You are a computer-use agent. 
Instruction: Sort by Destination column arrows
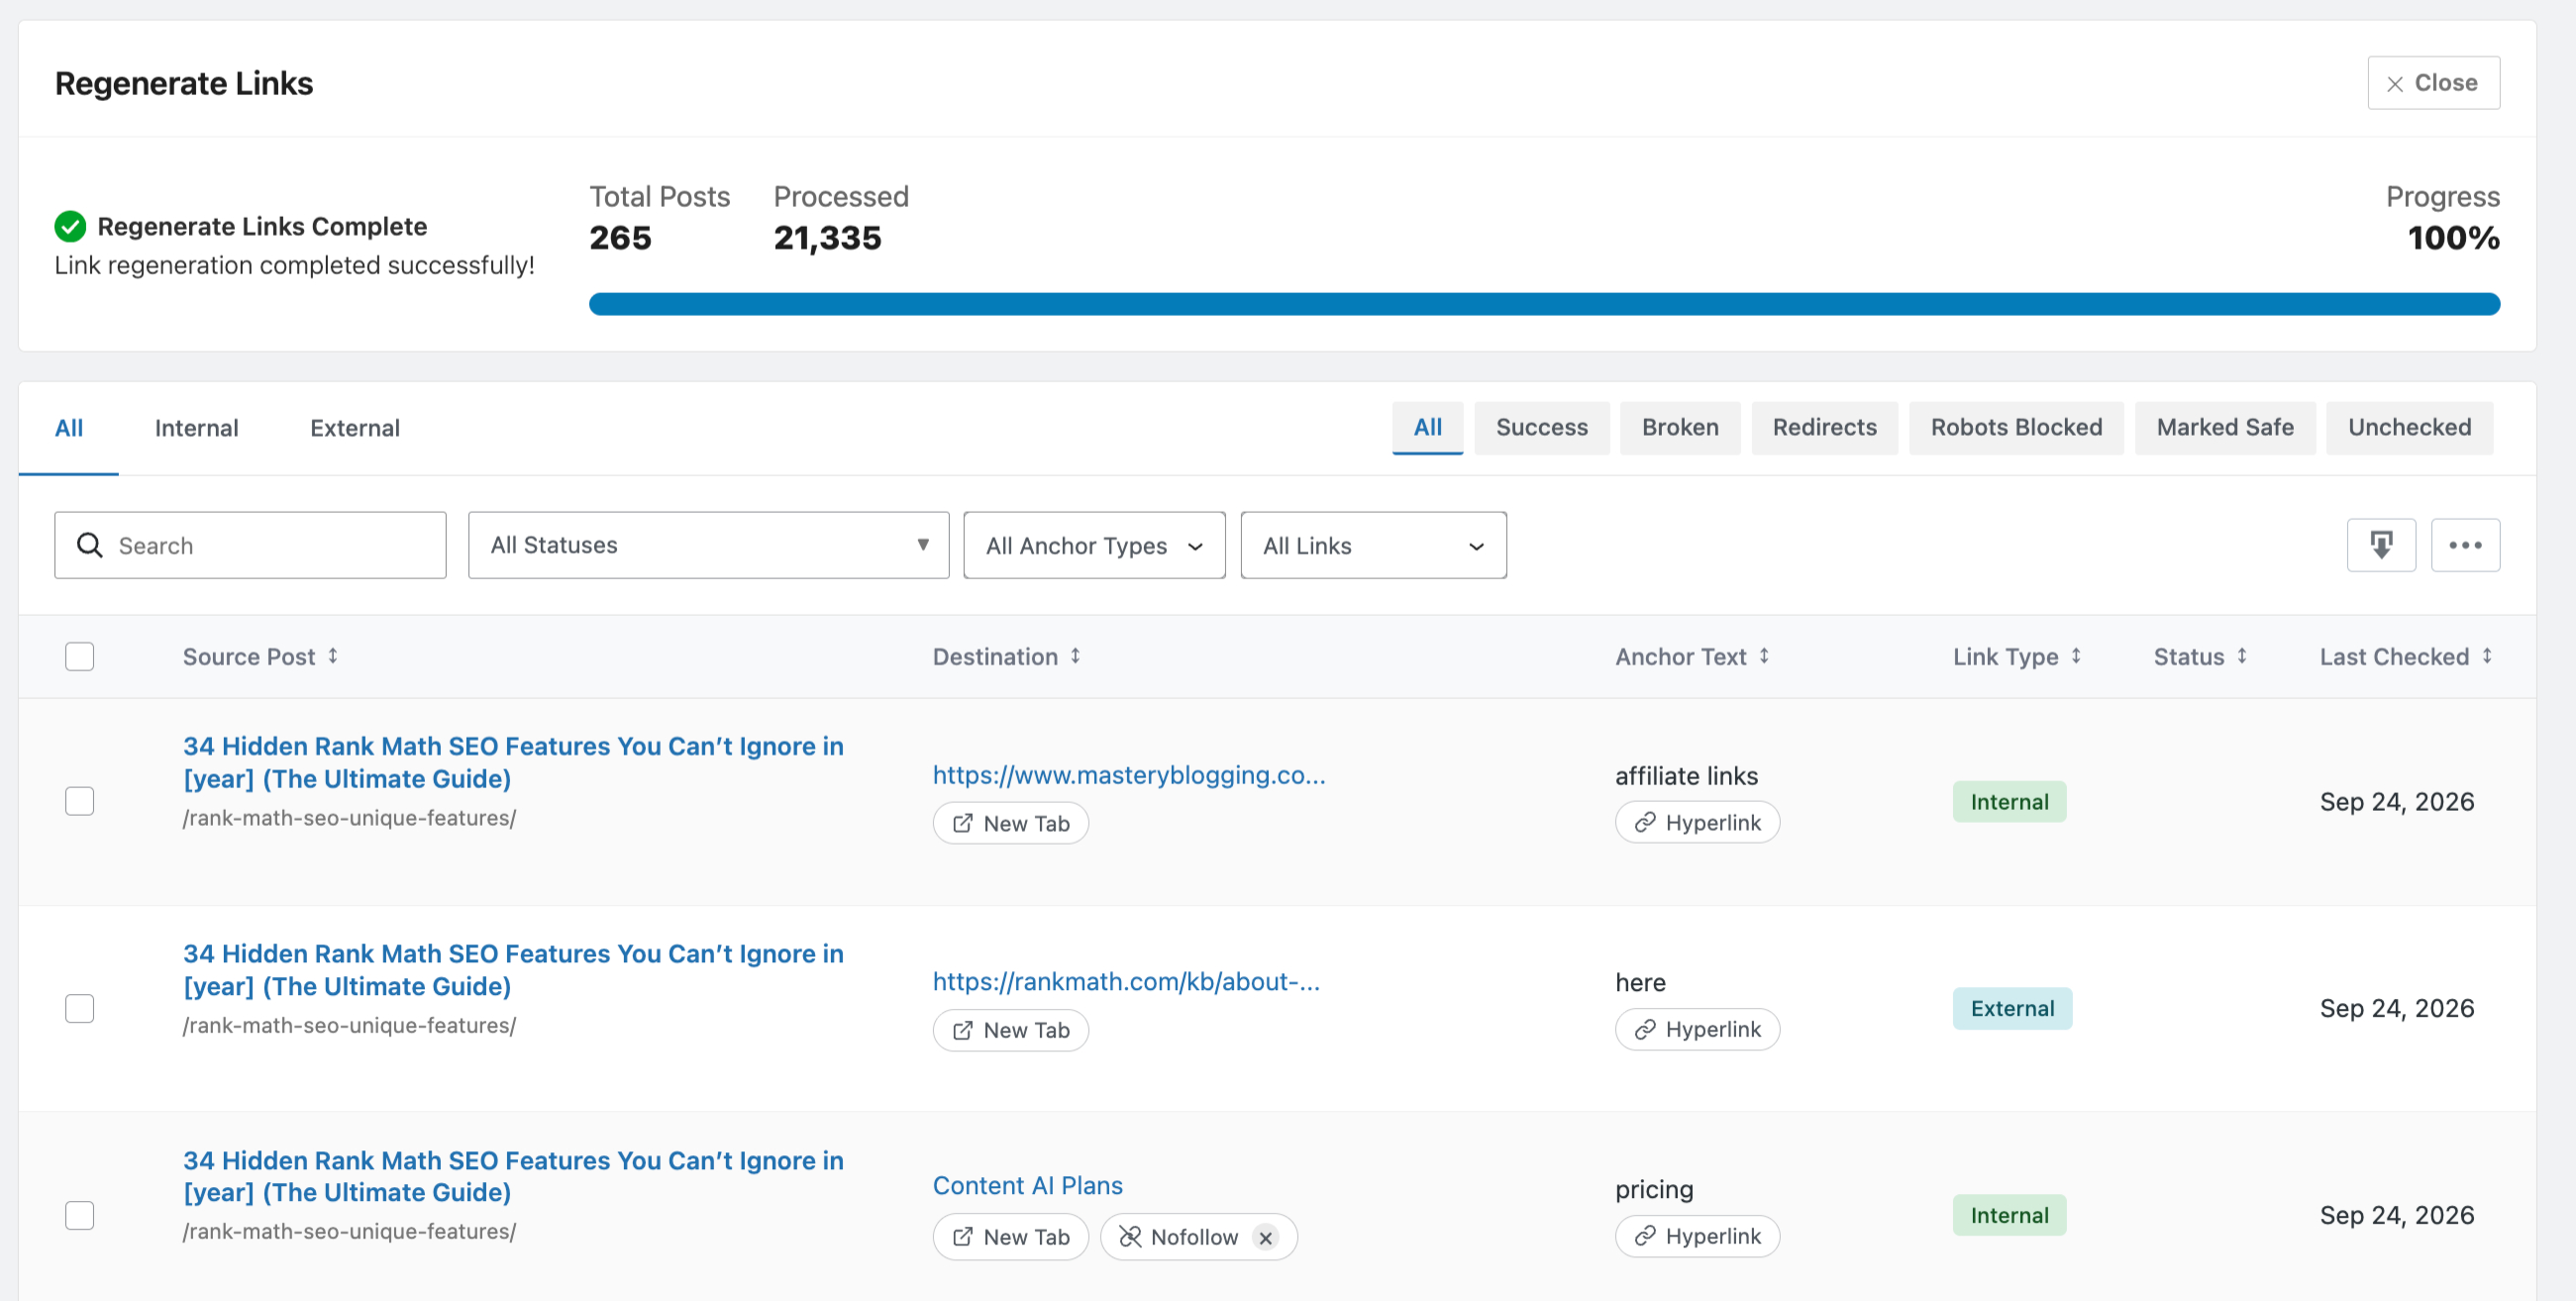point(1075,656)
